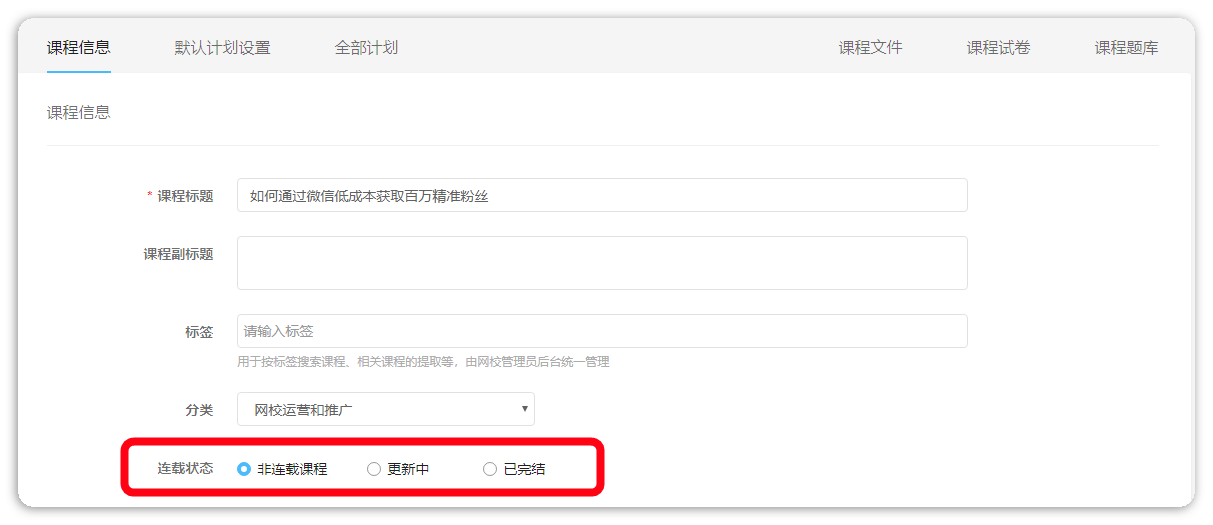Click the tag help text below 标签 field
This screenshot has height=525, width=1213.
(423, 362)
